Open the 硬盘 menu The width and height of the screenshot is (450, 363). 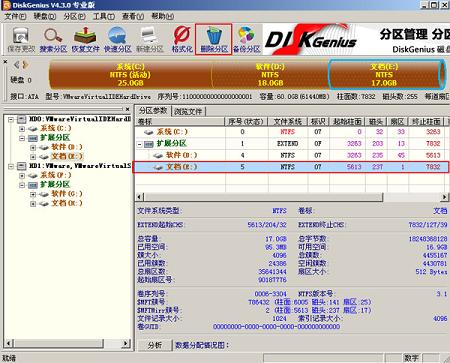[45, 16]
